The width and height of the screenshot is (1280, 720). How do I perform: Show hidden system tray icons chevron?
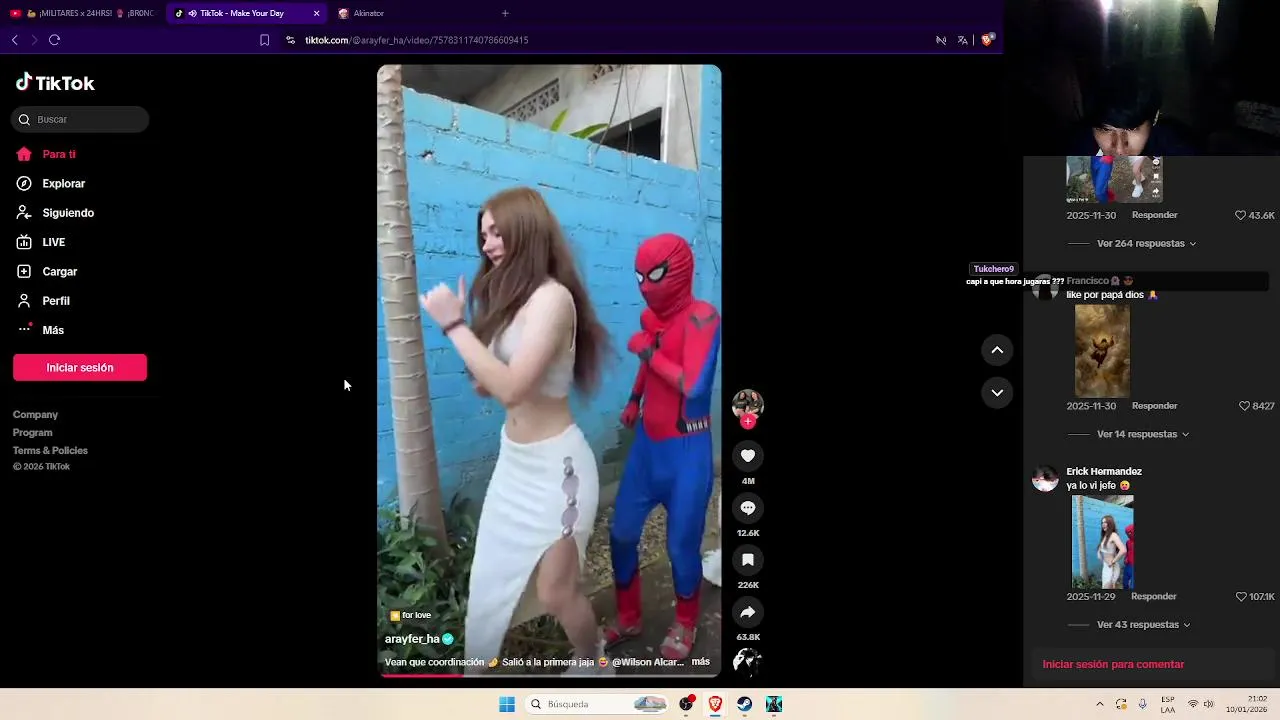1100,704
